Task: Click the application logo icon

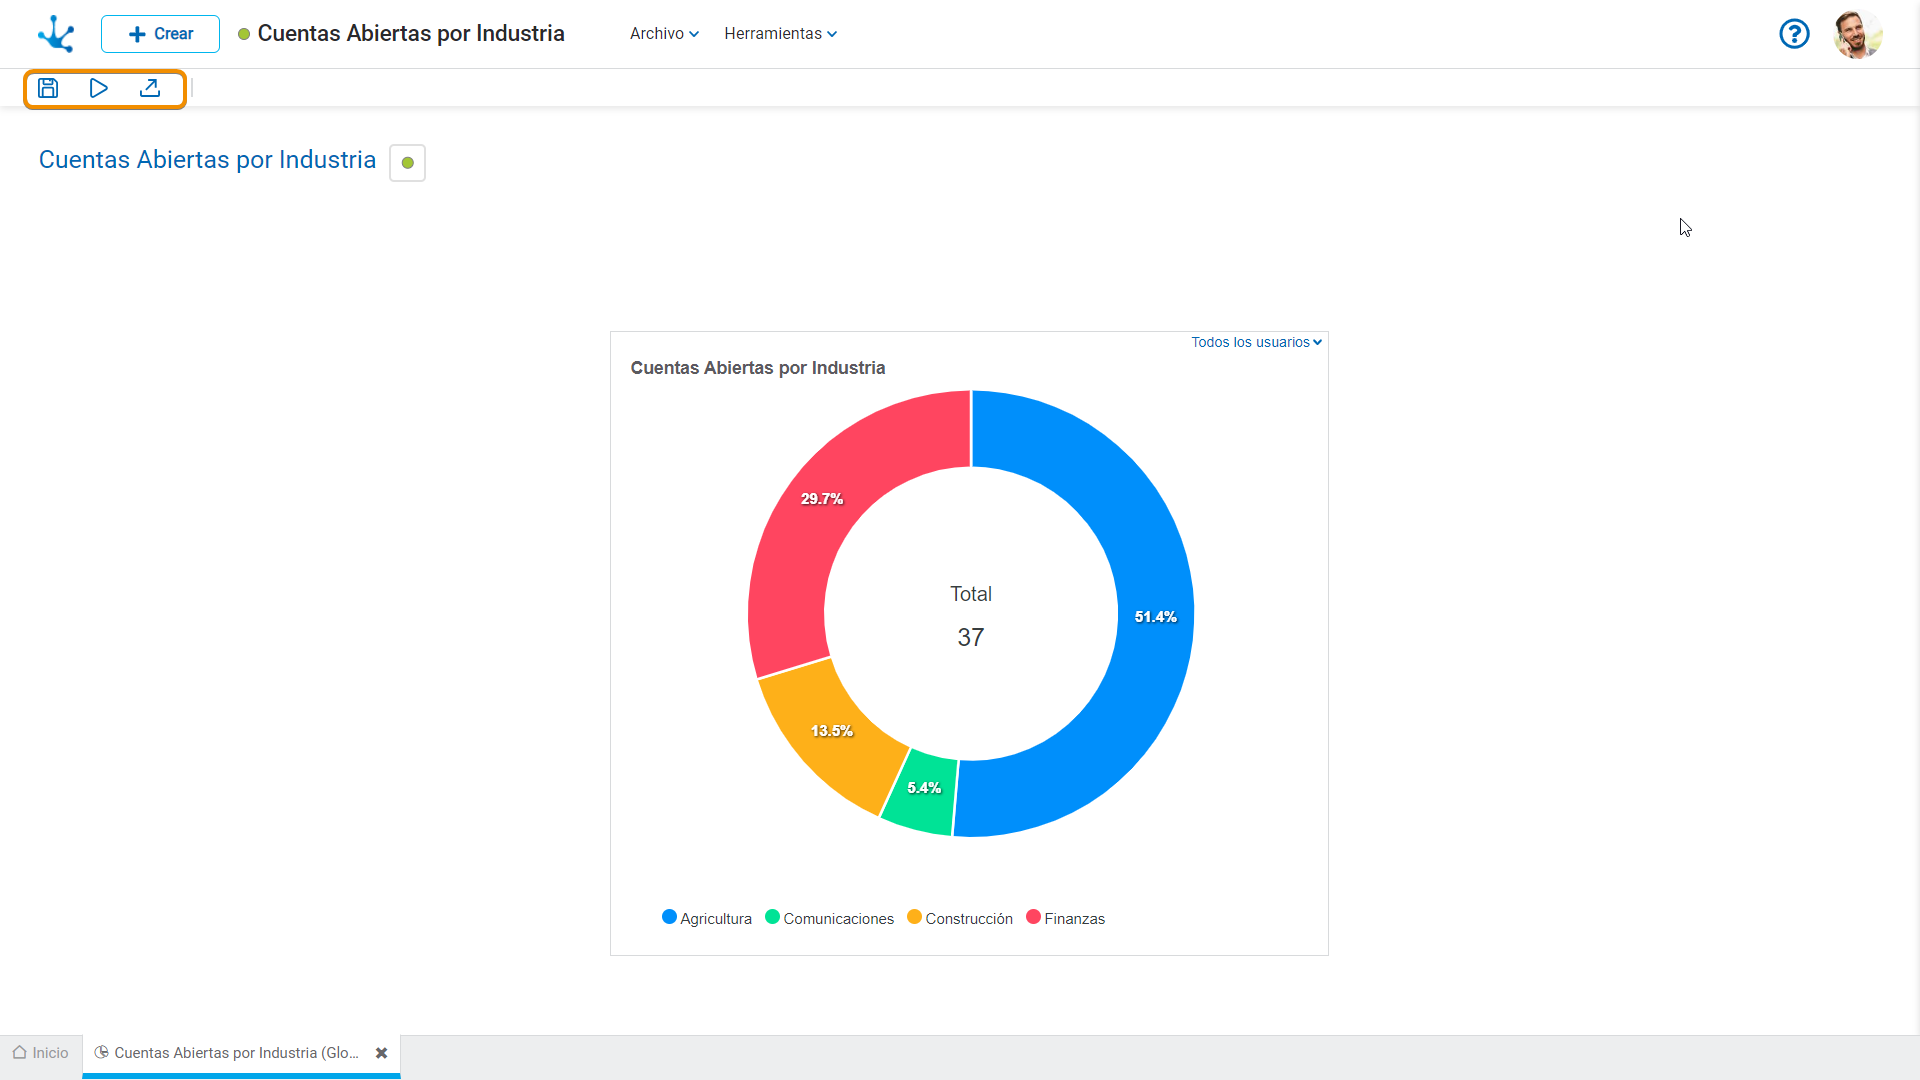Action: (56, 34)
